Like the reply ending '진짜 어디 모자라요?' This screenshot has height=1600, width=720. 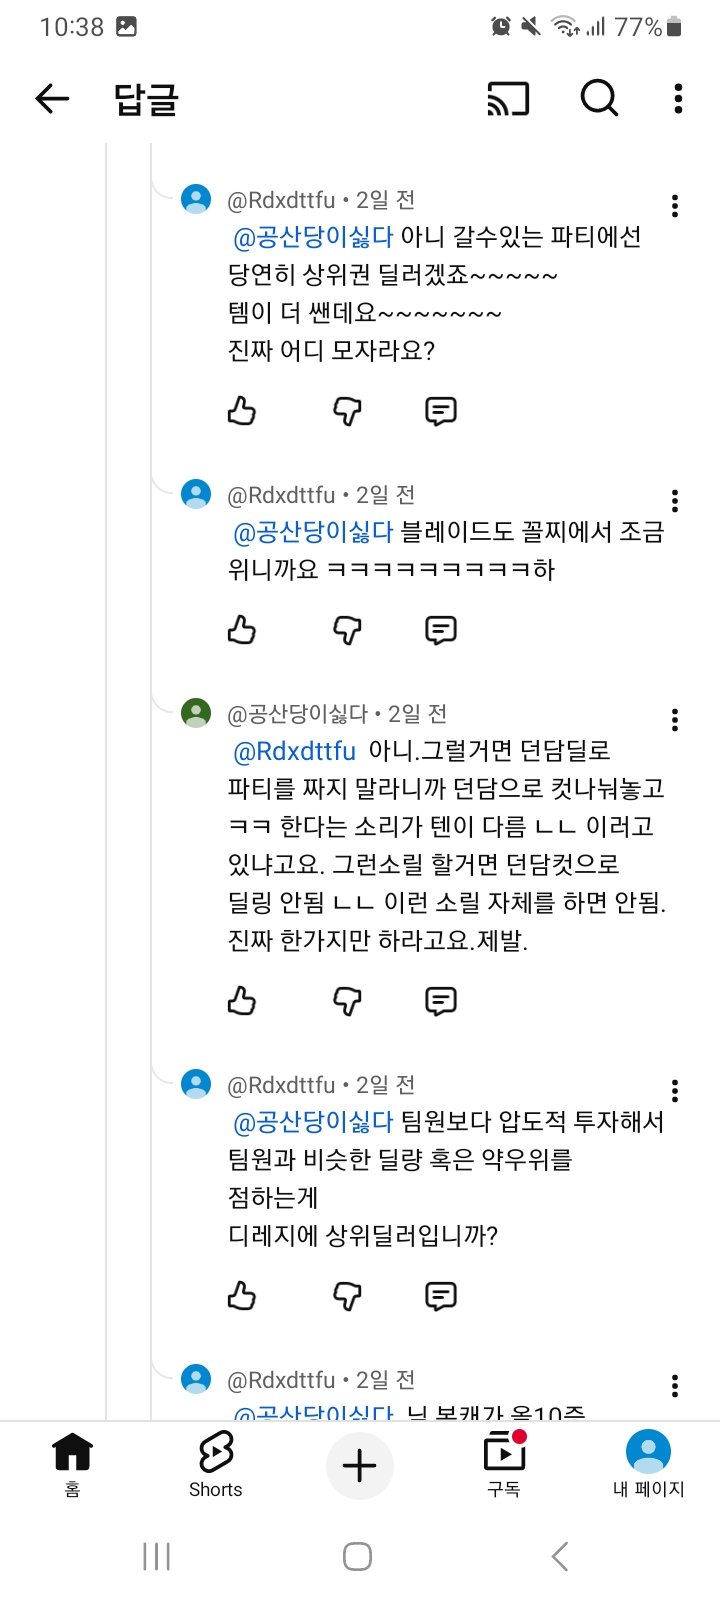click(242, 411)
